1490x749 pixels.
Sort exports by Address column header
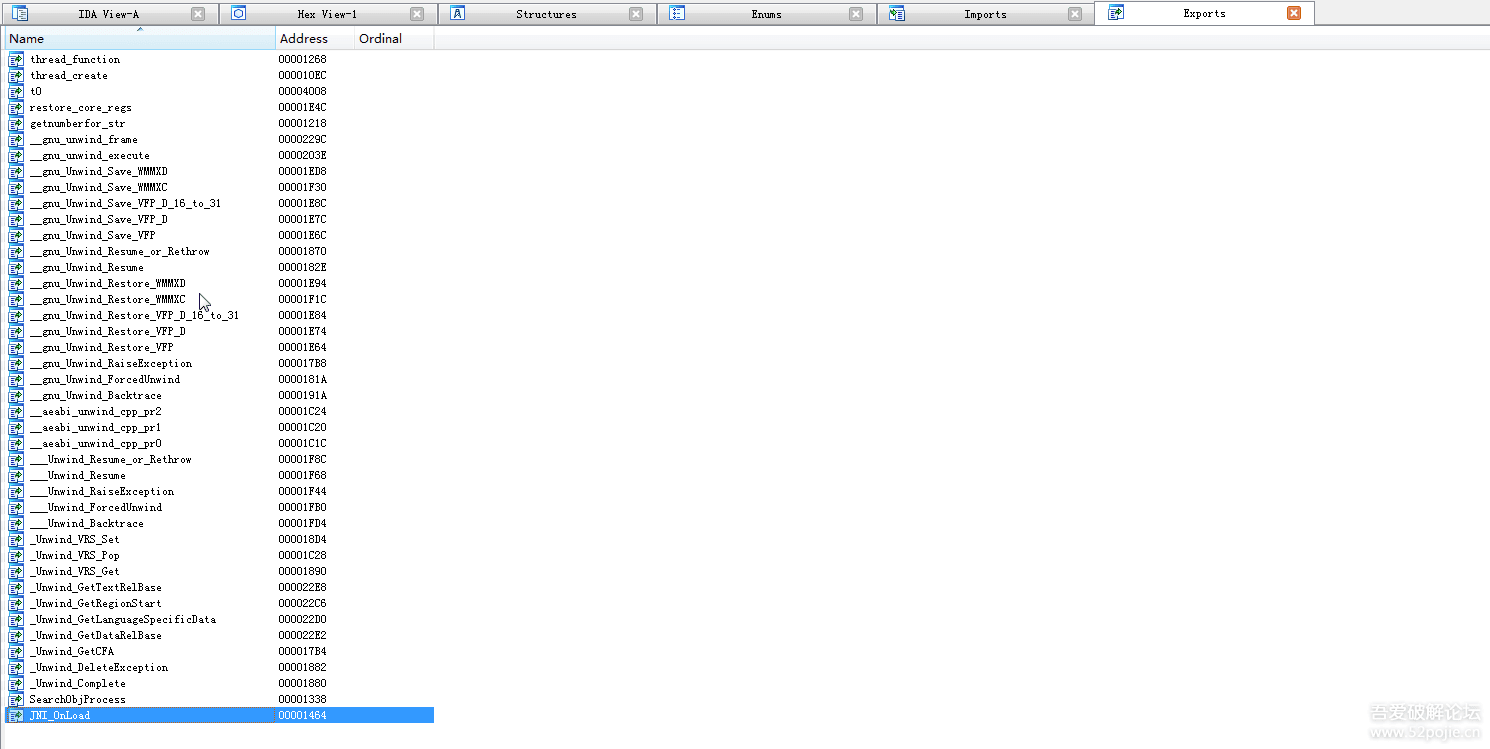pyautogui.click(x=315, y=38)
